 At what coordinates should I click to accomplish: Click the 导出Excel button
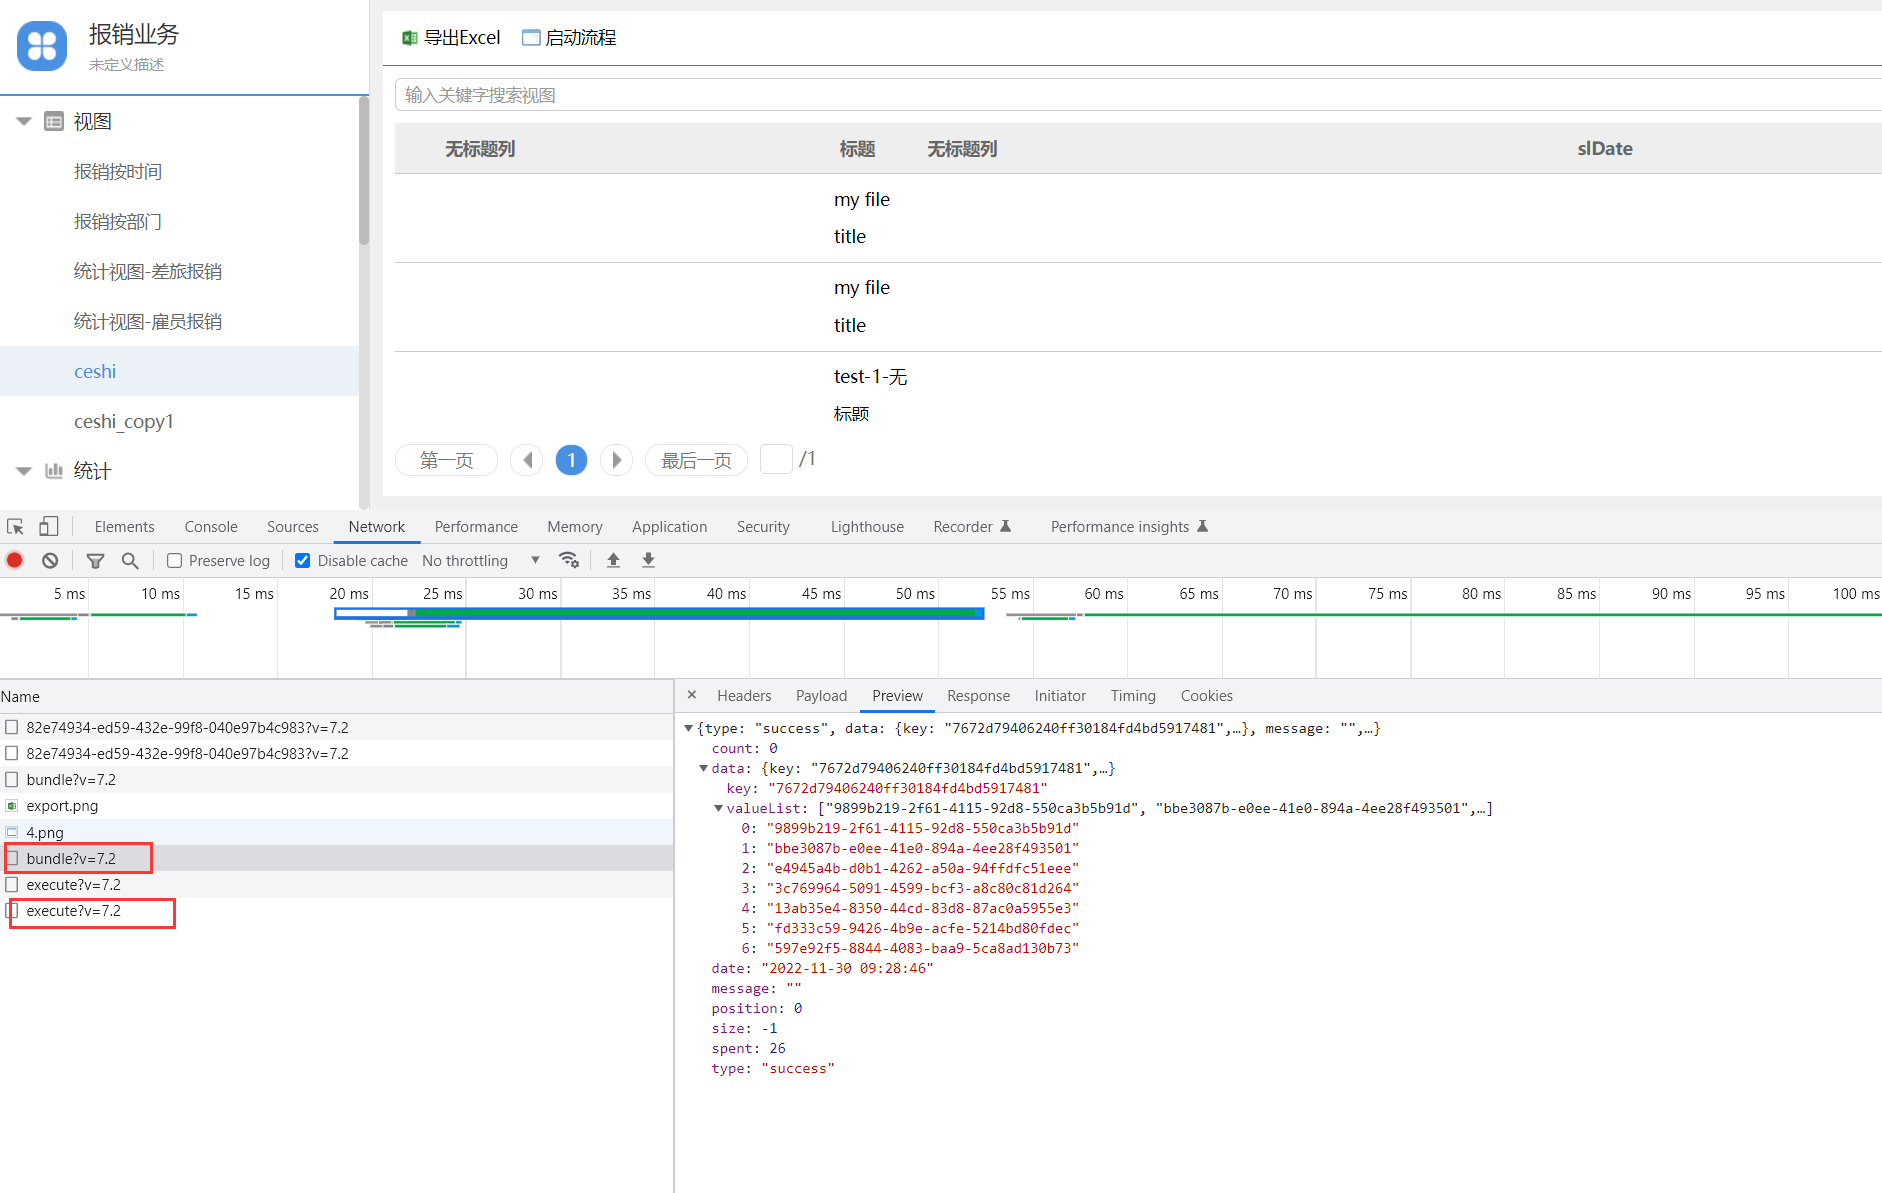[451, 38]
